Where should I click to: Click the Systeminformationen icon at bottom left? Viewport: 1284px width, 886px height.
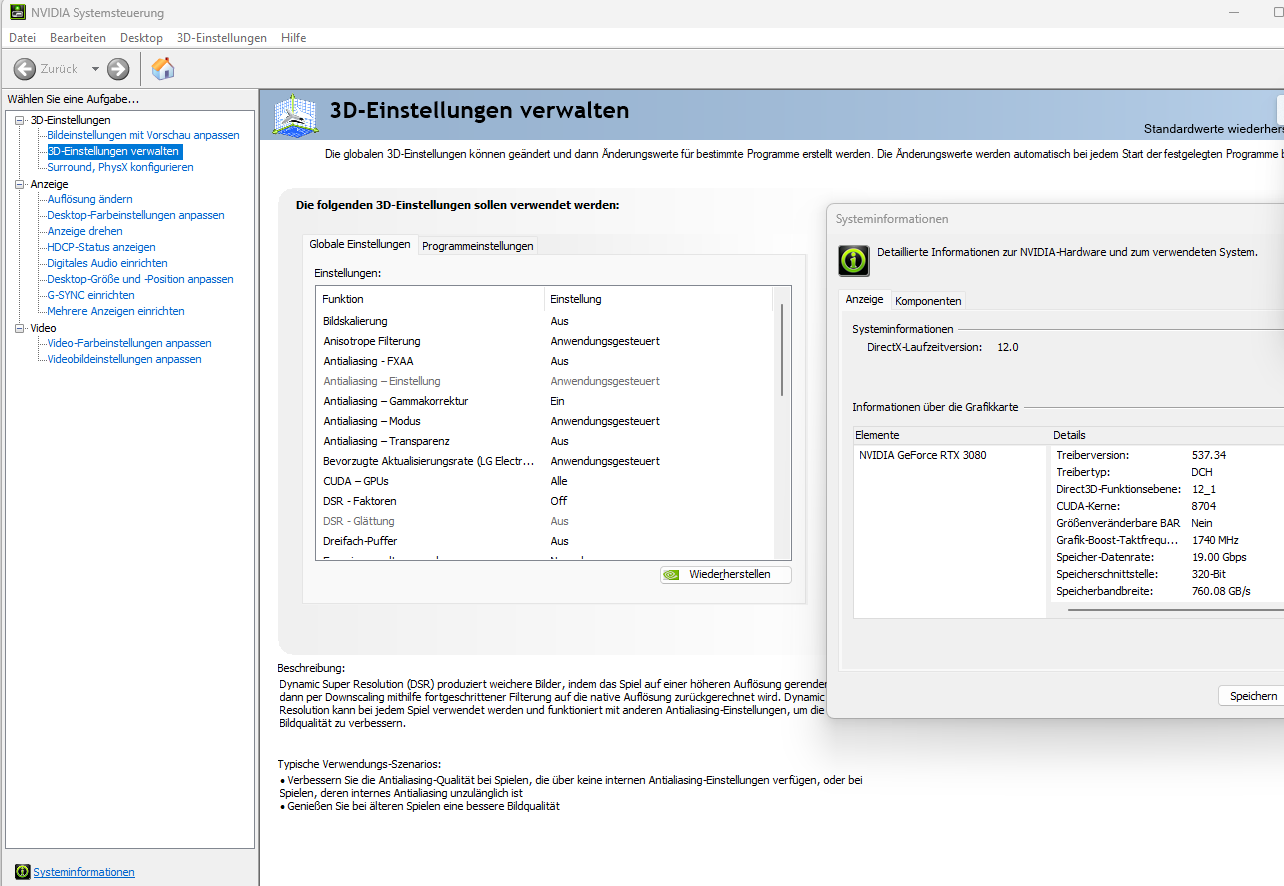click(x=23, y=872)
